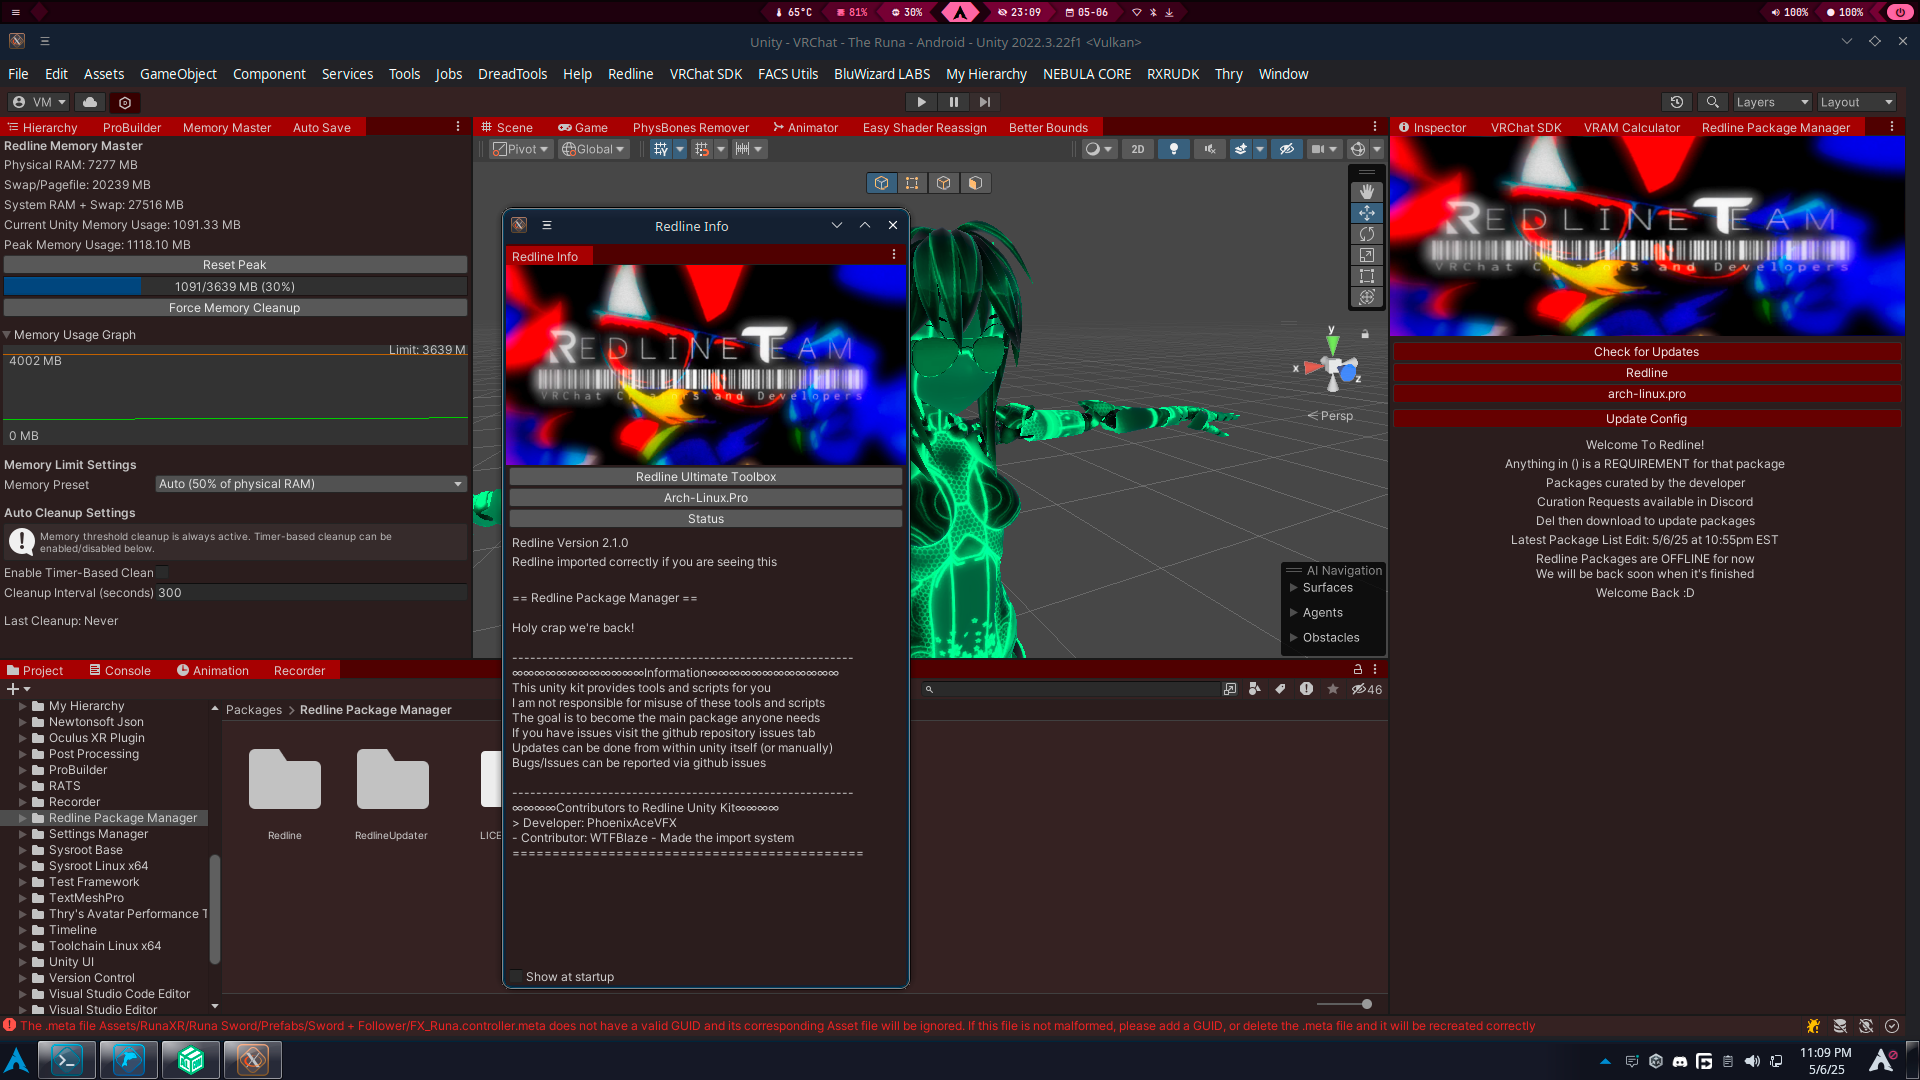This screenshot has width=1920, height=1080.
Task: Click Redline Ultimate Toolbox button
Action: [x=706, y=477]
